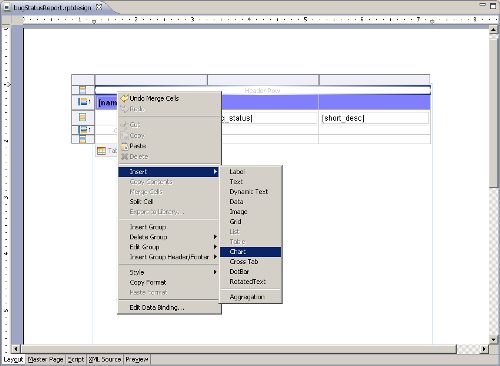Switch to the Script tab
Screen dimensions: 500x366
click(x=76, y=360)
